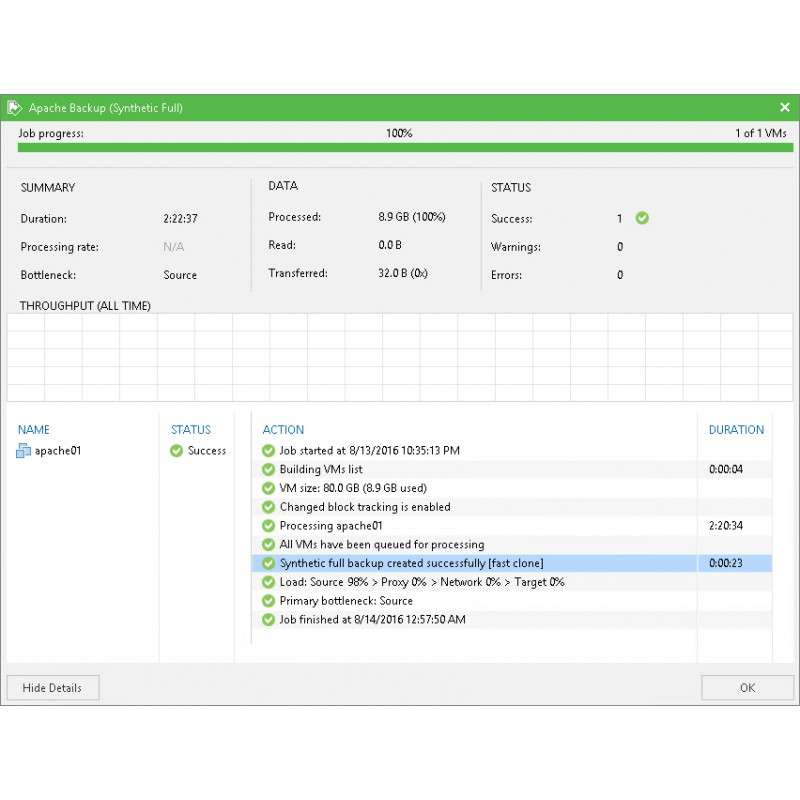Image resolution: width=800 pixels, height=800 pixels.
Task: Click check icon for Synthetic full backup row
Action: pyautogui.click(x=268, y=563)
